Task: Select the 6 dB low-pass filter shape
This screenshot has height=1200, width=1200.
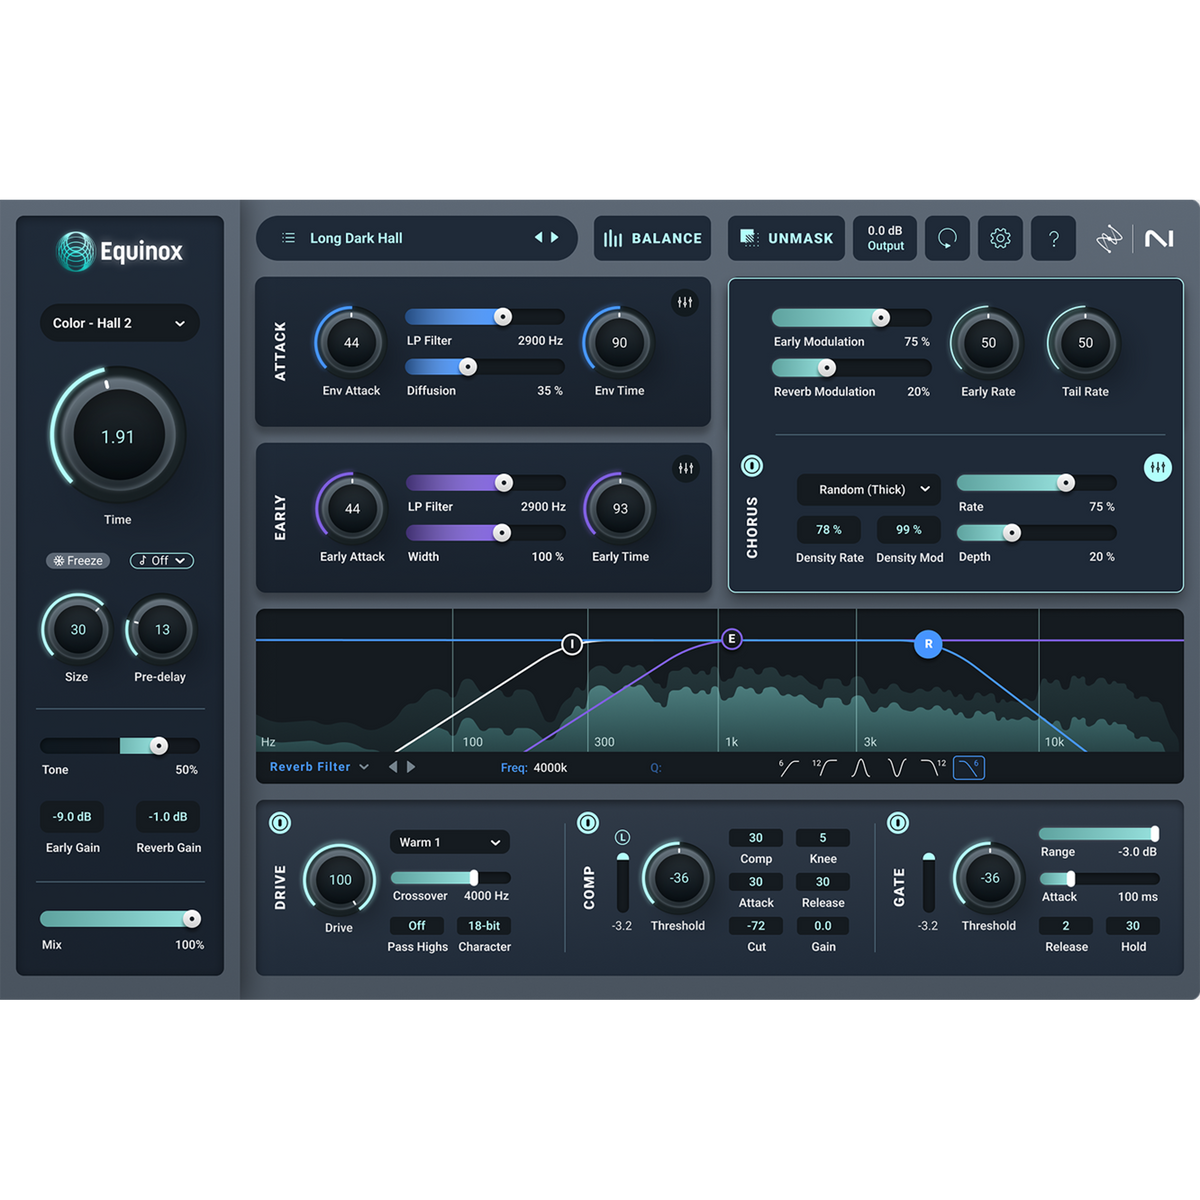Action: 969,767
